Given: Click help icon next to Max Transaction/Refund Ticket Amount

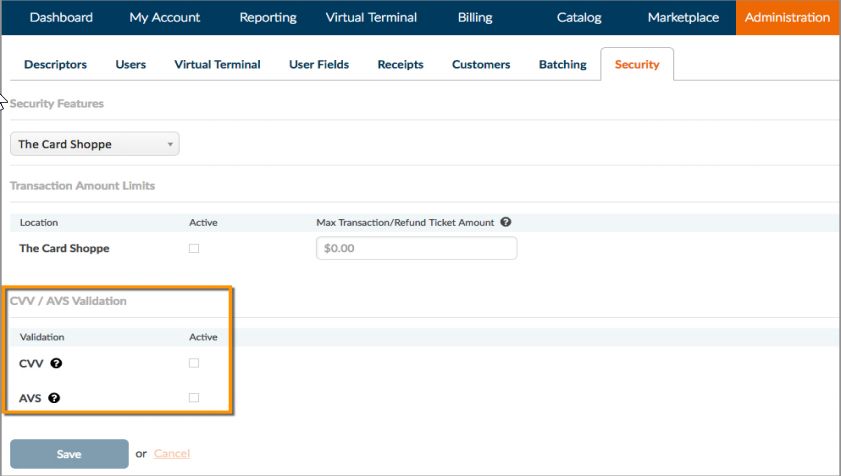Looking at the screenshot, I should click(x=506, y=222).
